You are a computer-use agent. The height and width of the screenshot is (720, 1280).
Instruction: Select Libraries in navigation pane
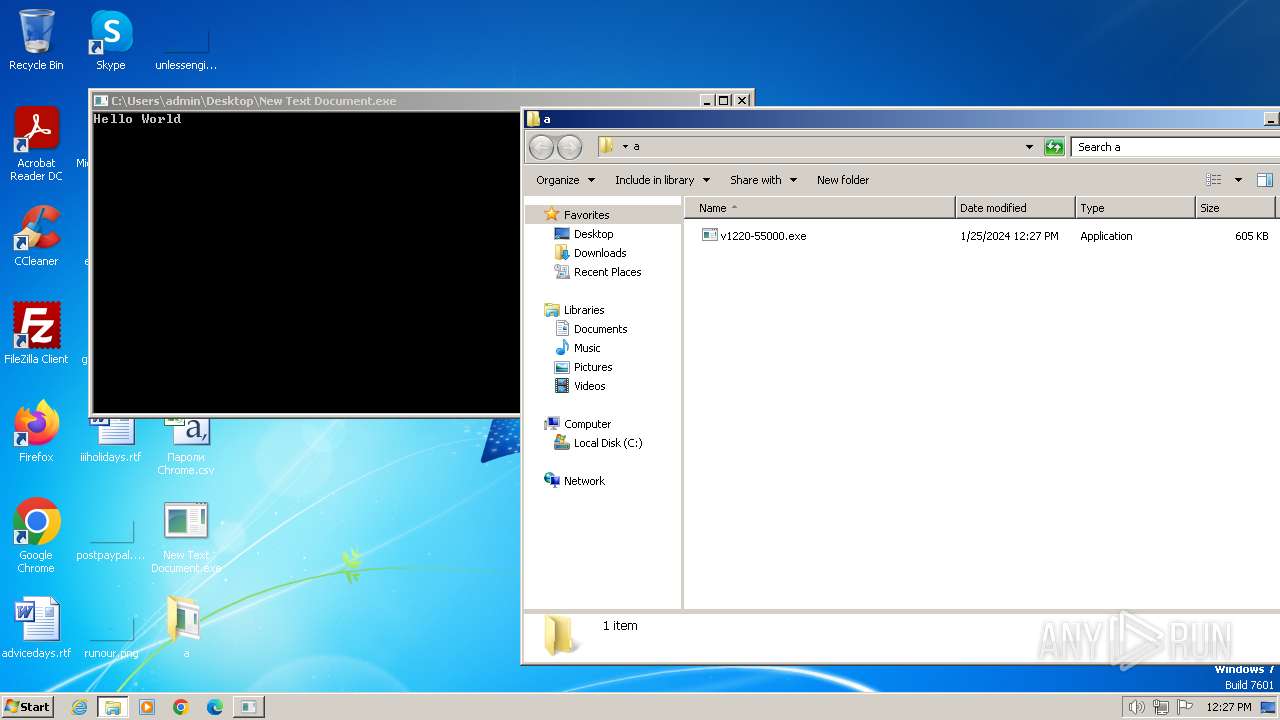583,310
